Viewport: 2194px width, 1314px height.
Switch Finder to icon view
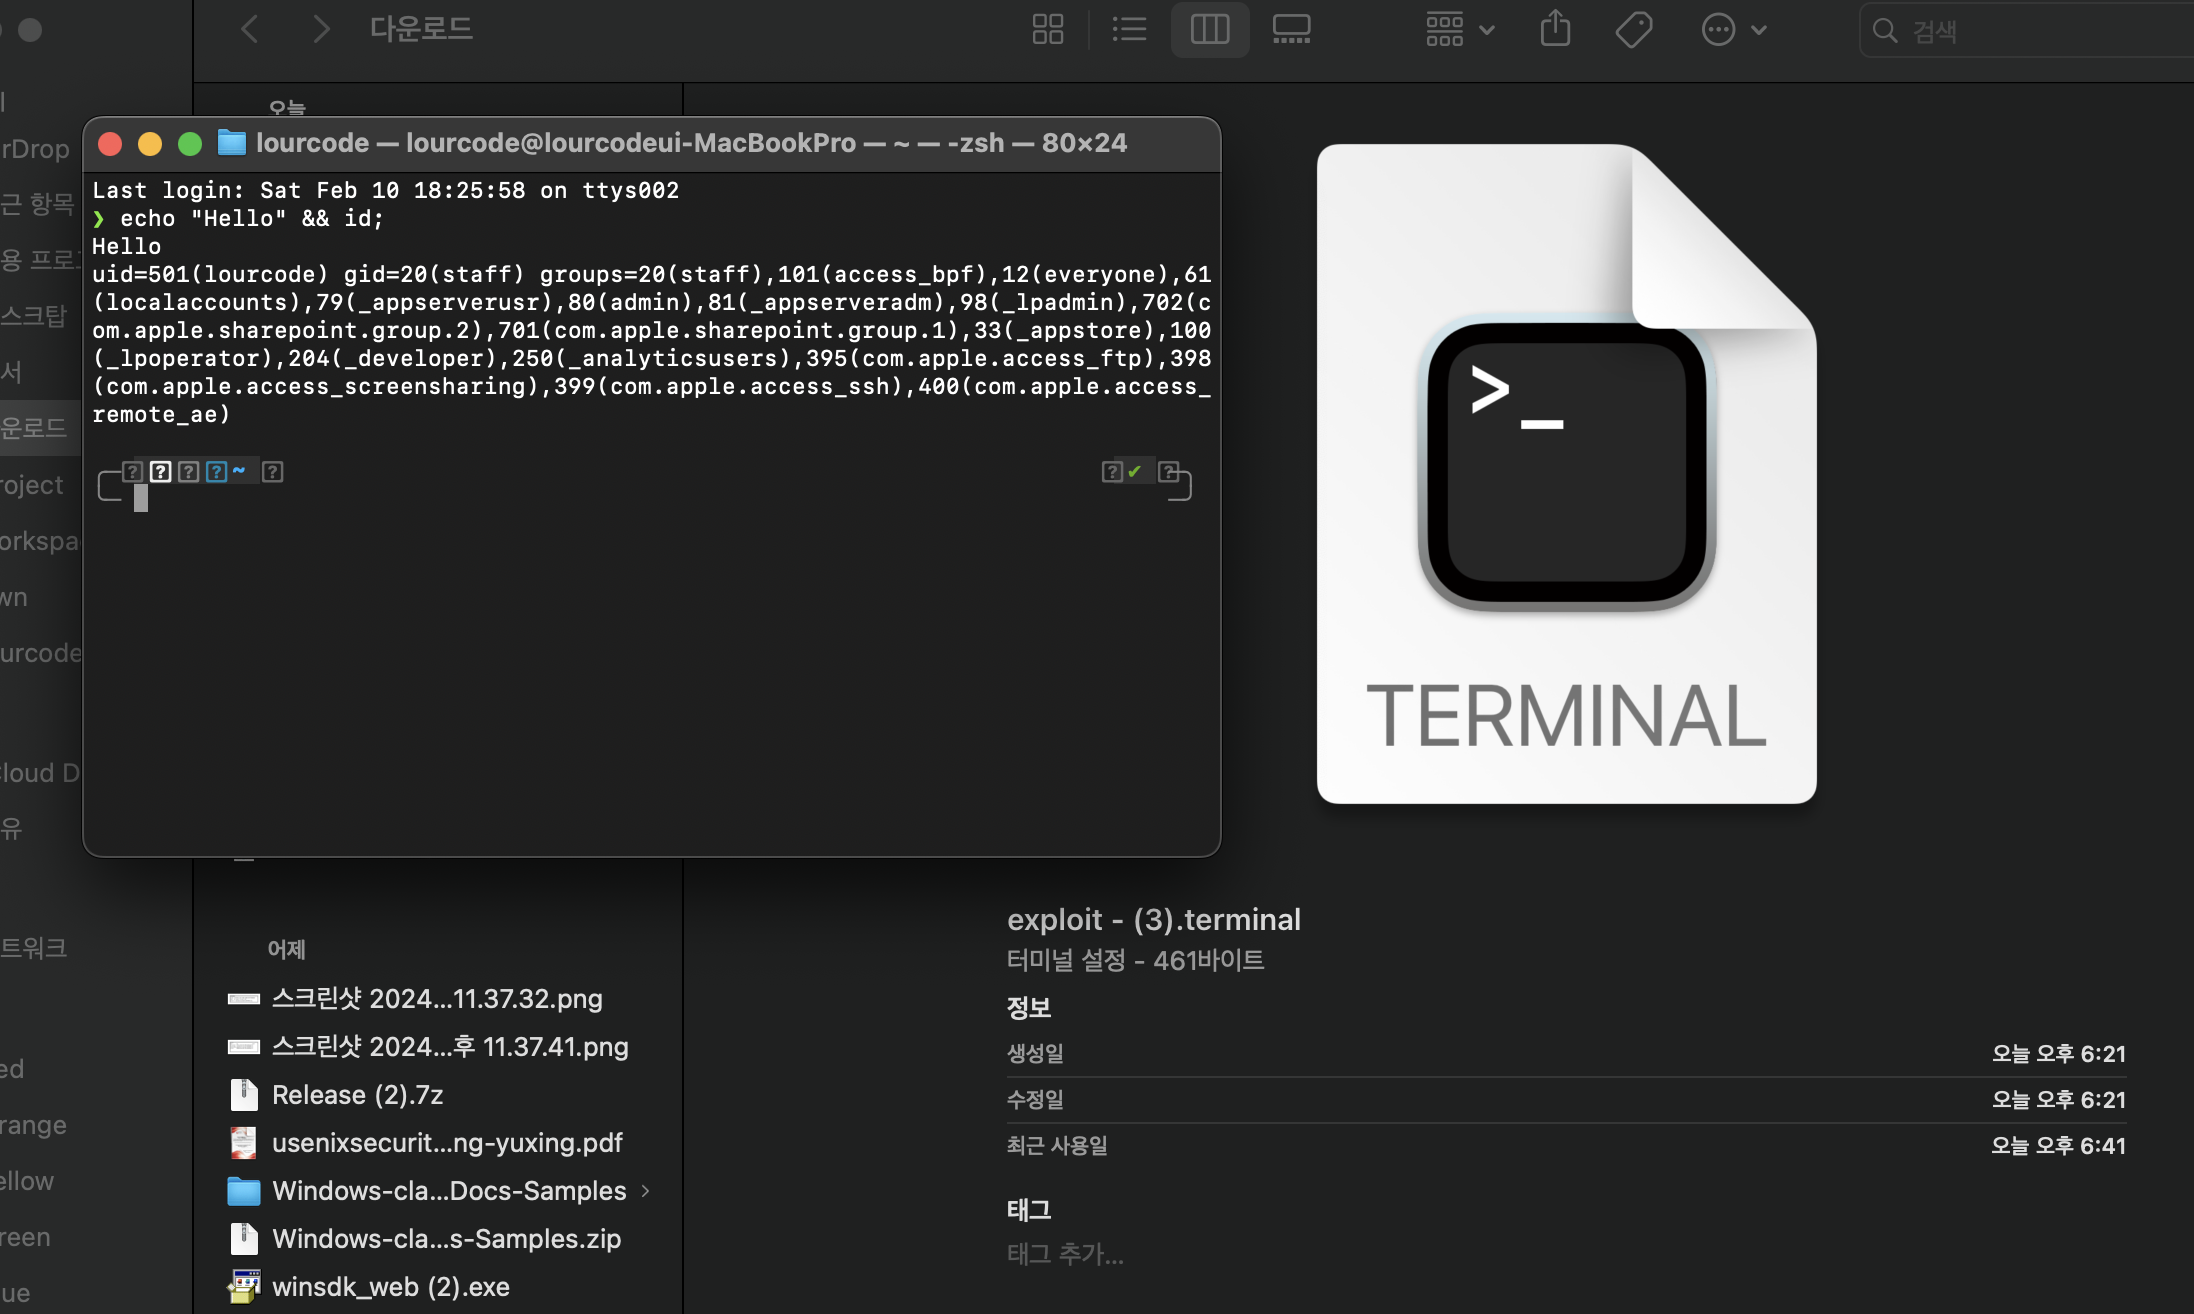[1047, 29]
